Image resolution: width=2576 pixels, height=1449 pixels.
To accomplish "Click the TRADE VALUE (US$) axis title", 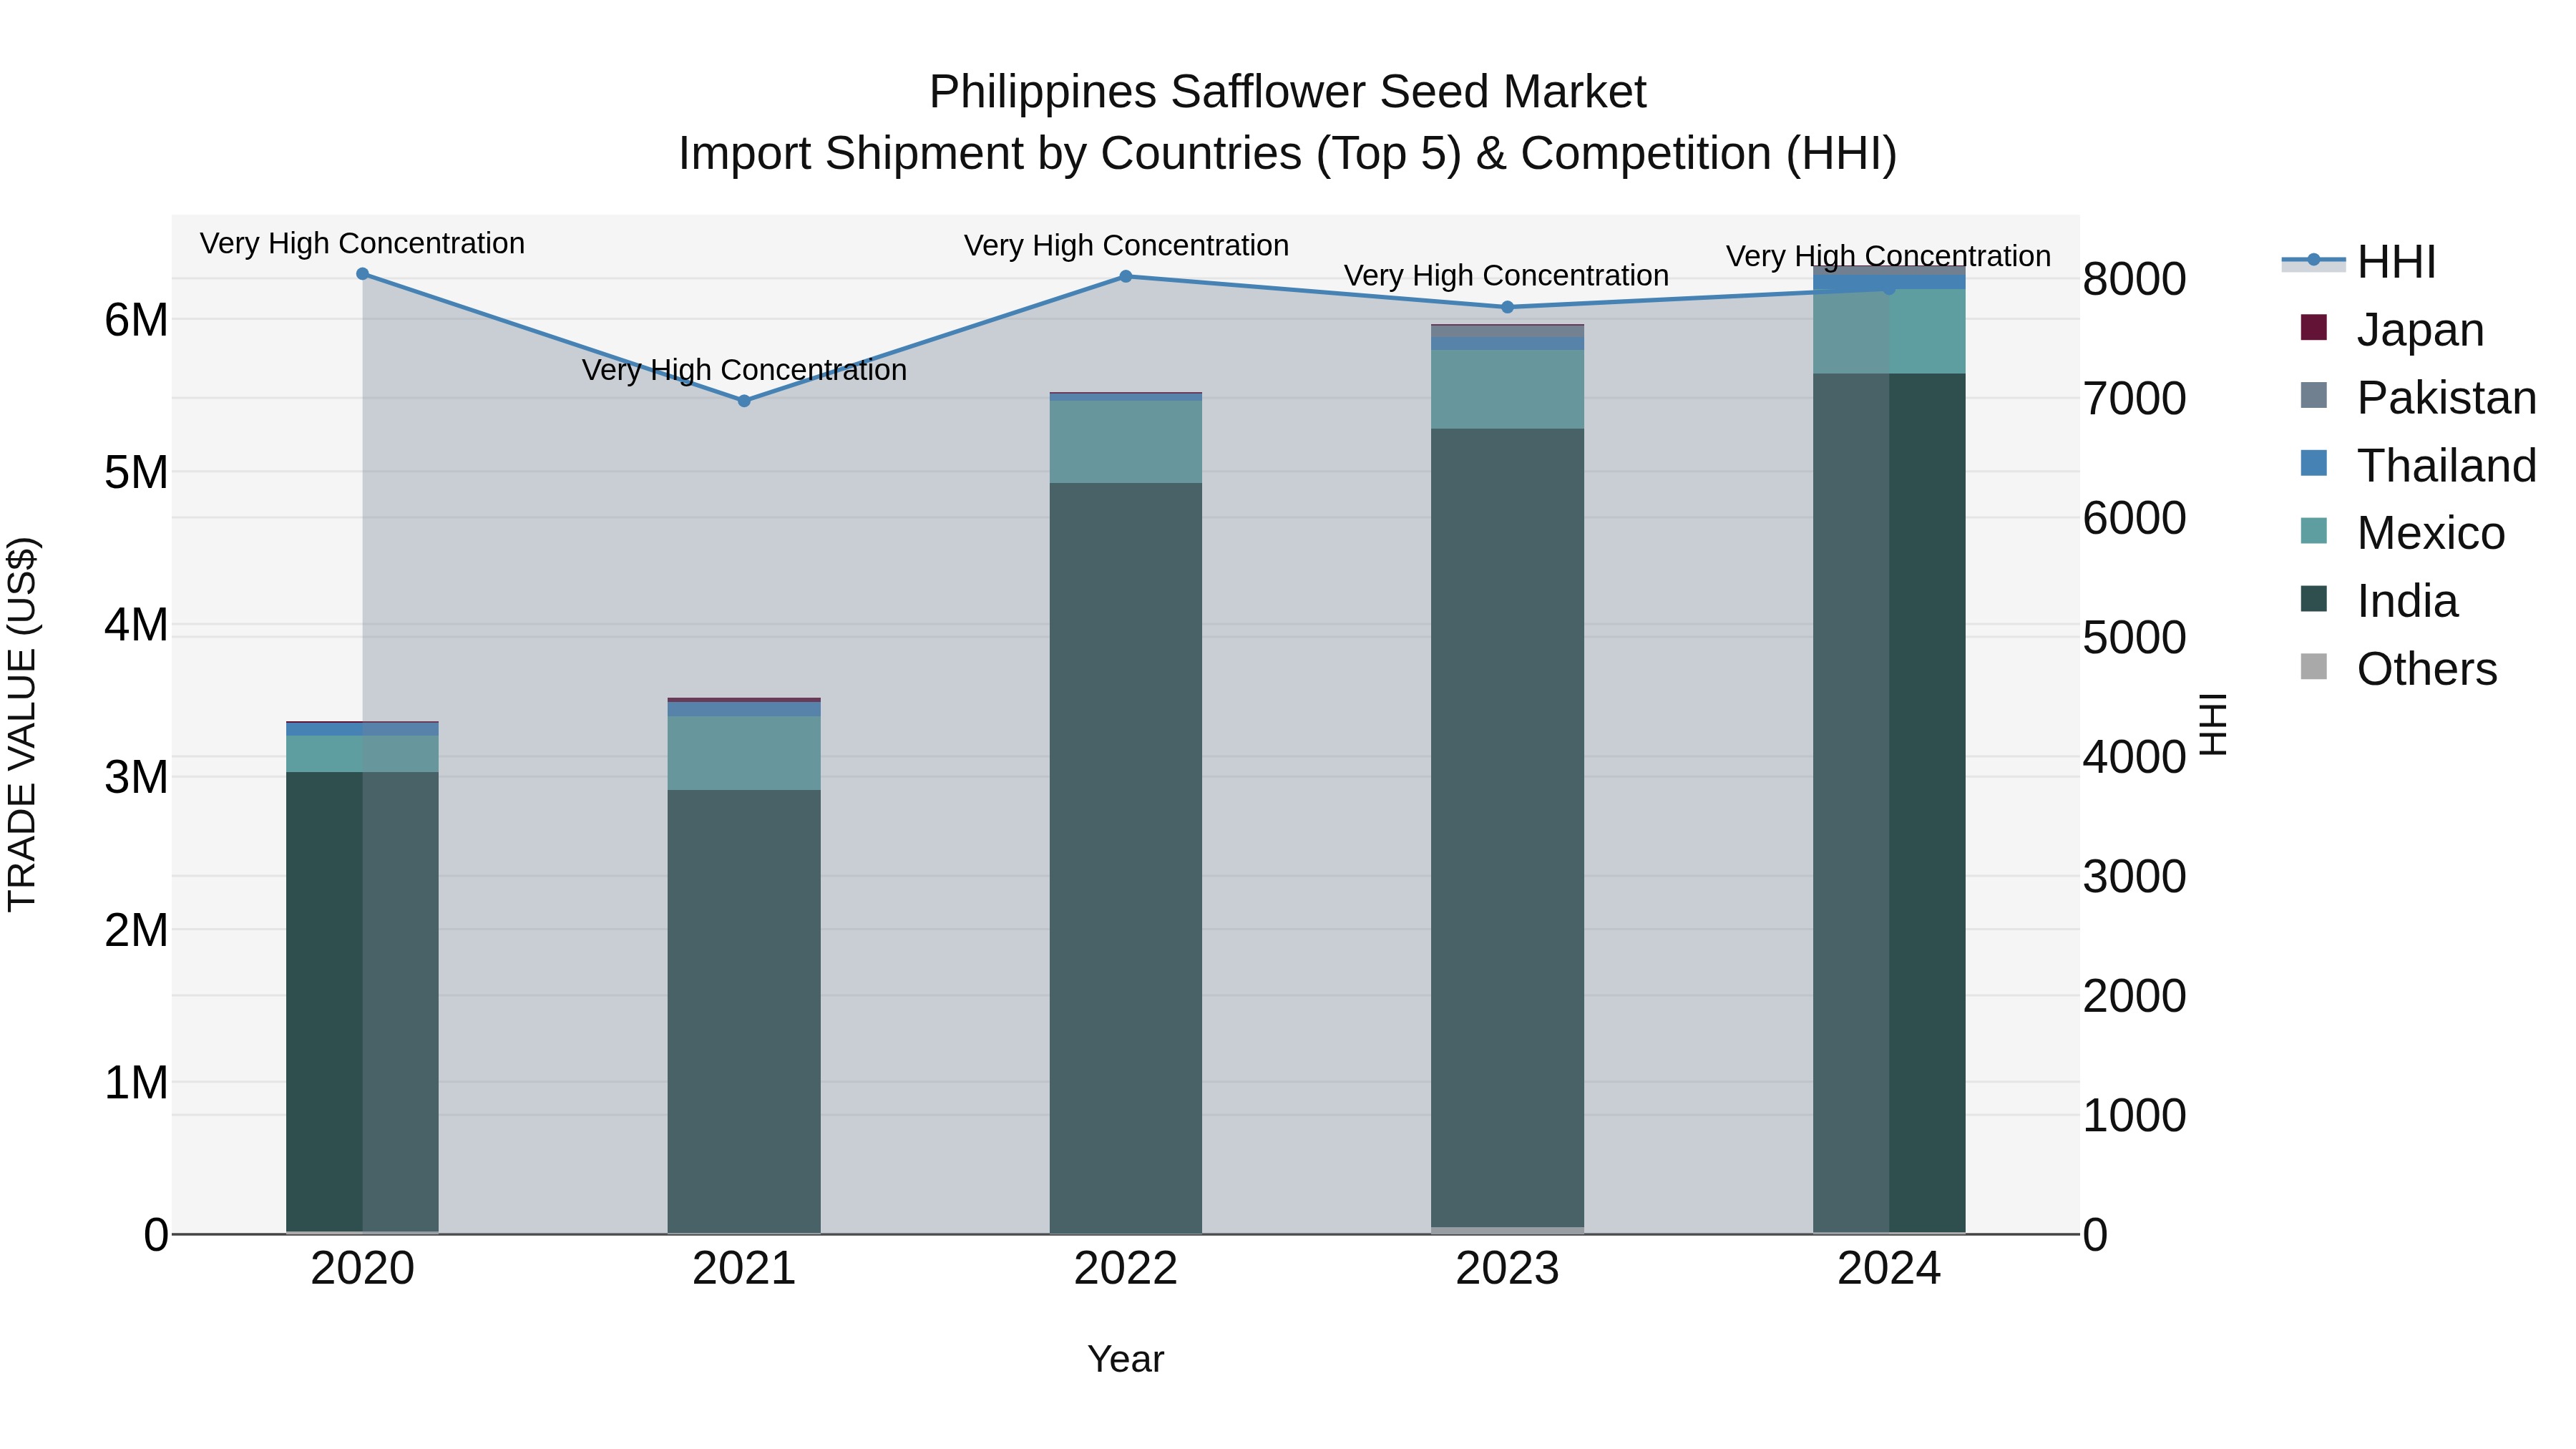I will [x=22, y=724].
